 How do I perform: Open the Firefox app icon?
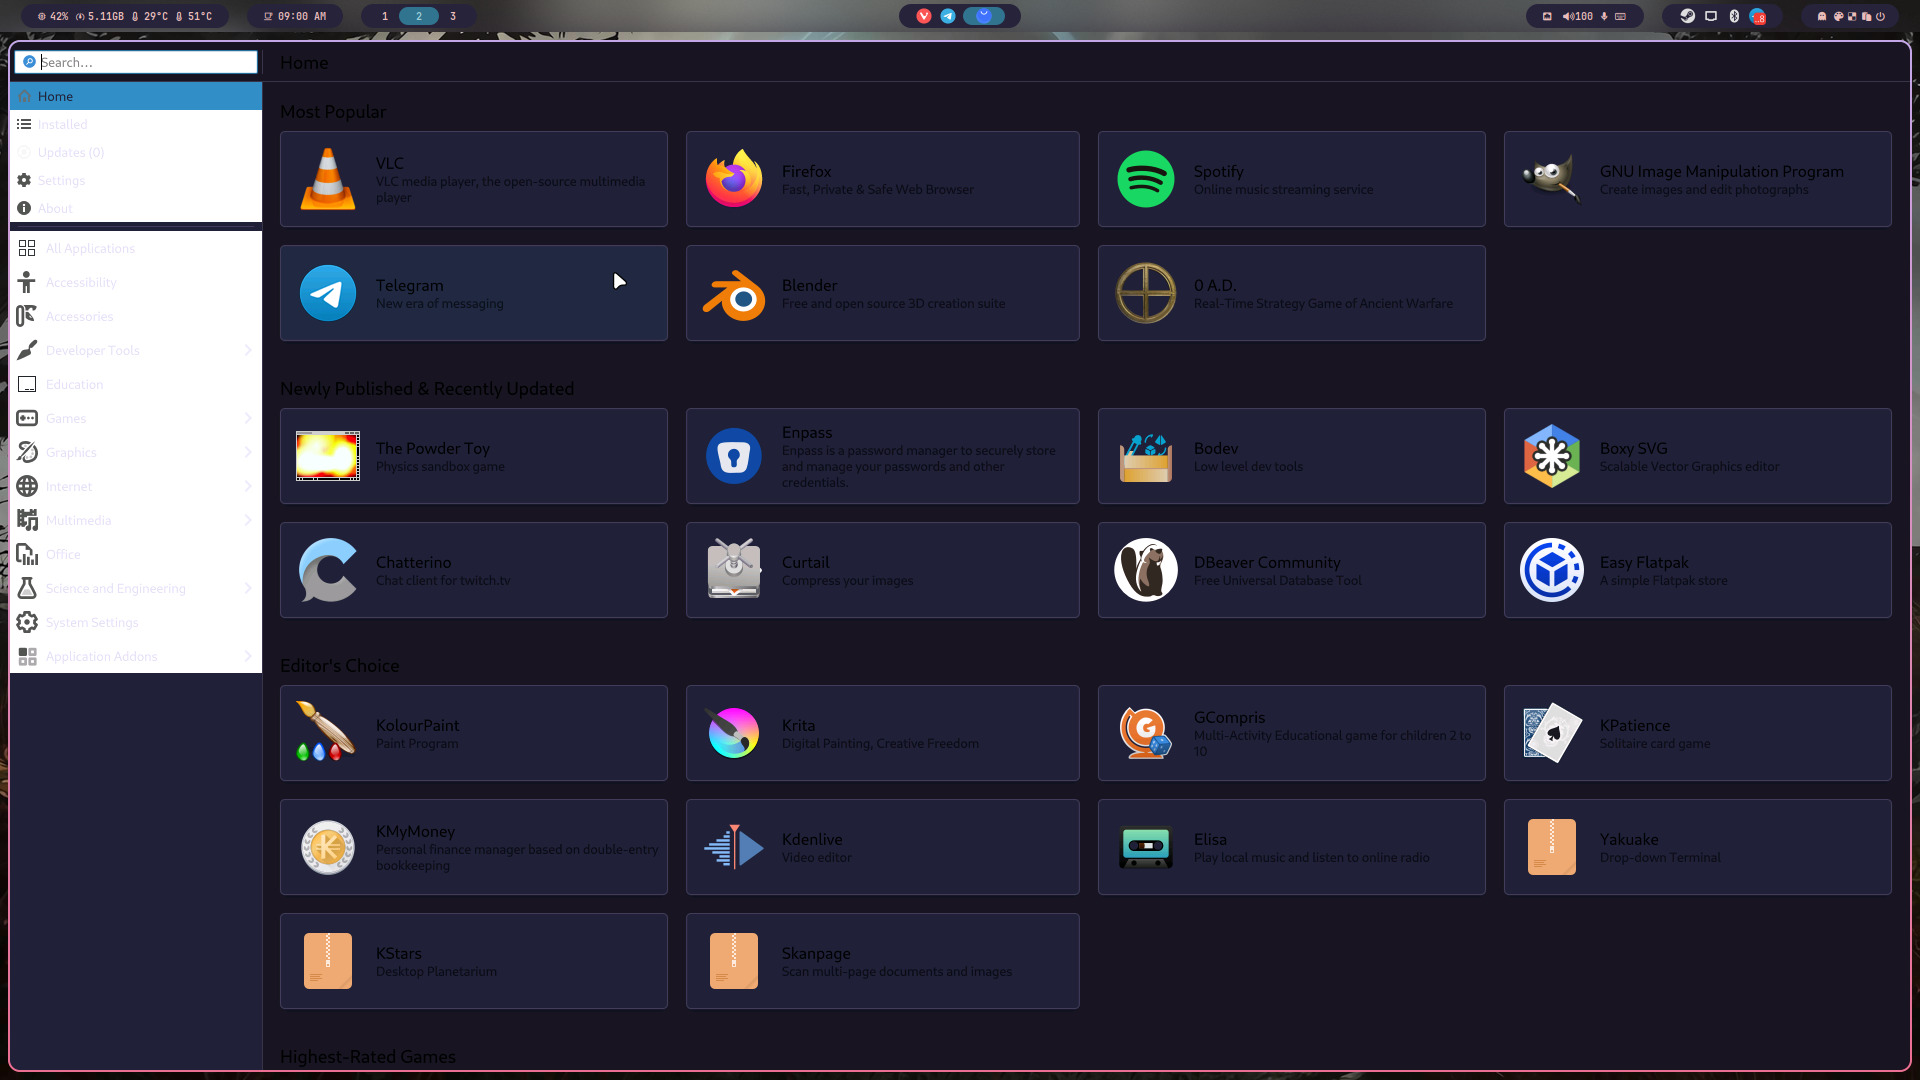click(x=733, y=179)
